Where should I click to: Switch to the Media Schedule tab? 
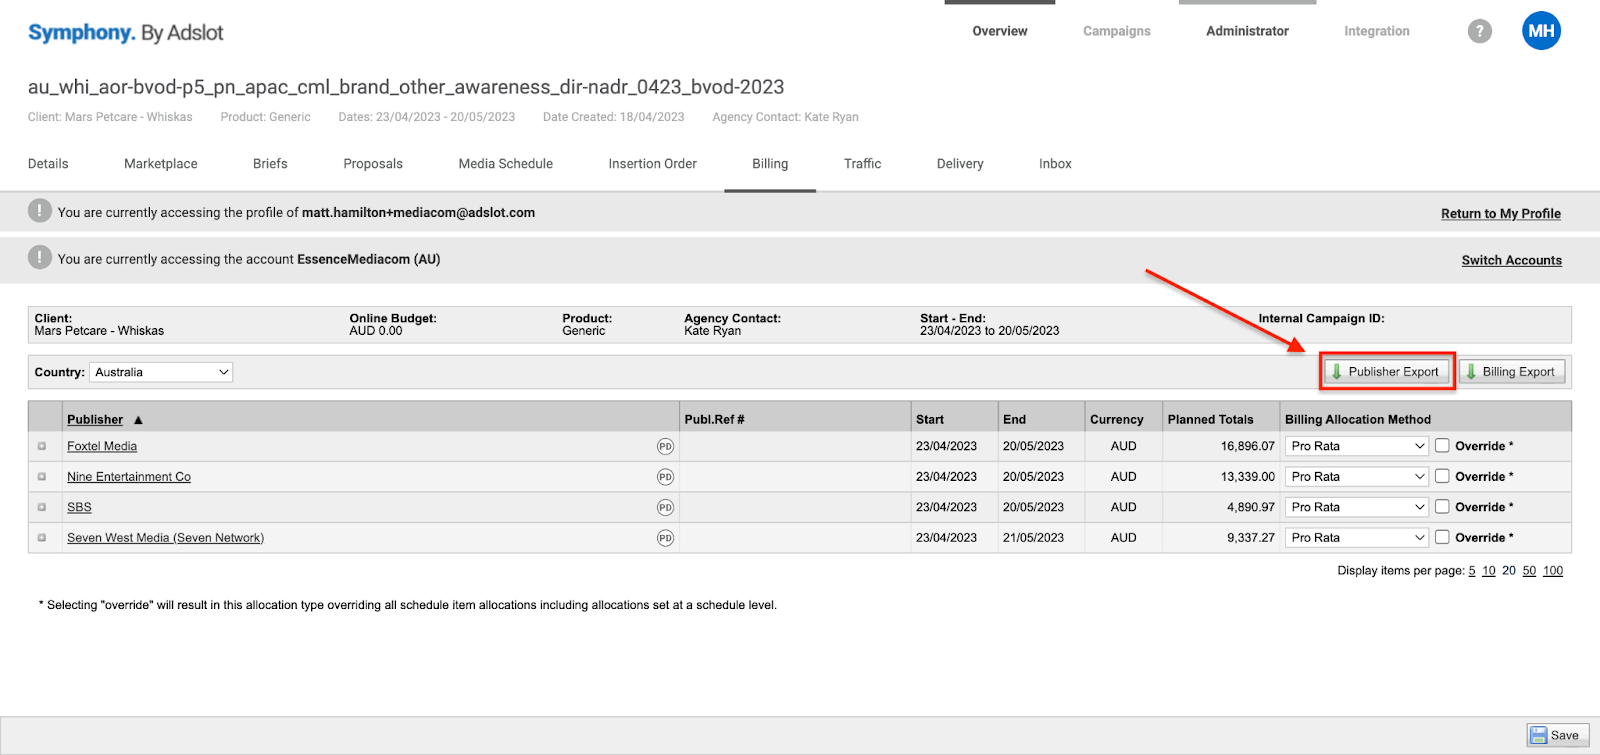pos(506,164)
